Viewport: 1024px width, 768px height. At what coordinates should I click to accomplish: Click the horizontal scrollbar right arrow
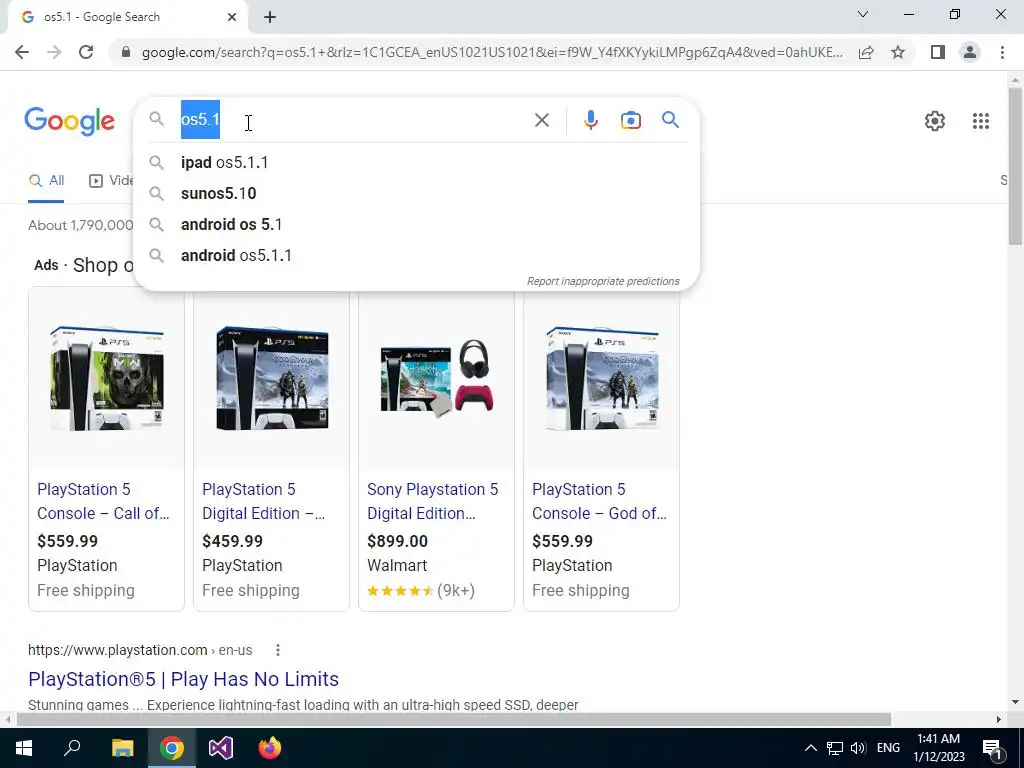pos(999,719)
